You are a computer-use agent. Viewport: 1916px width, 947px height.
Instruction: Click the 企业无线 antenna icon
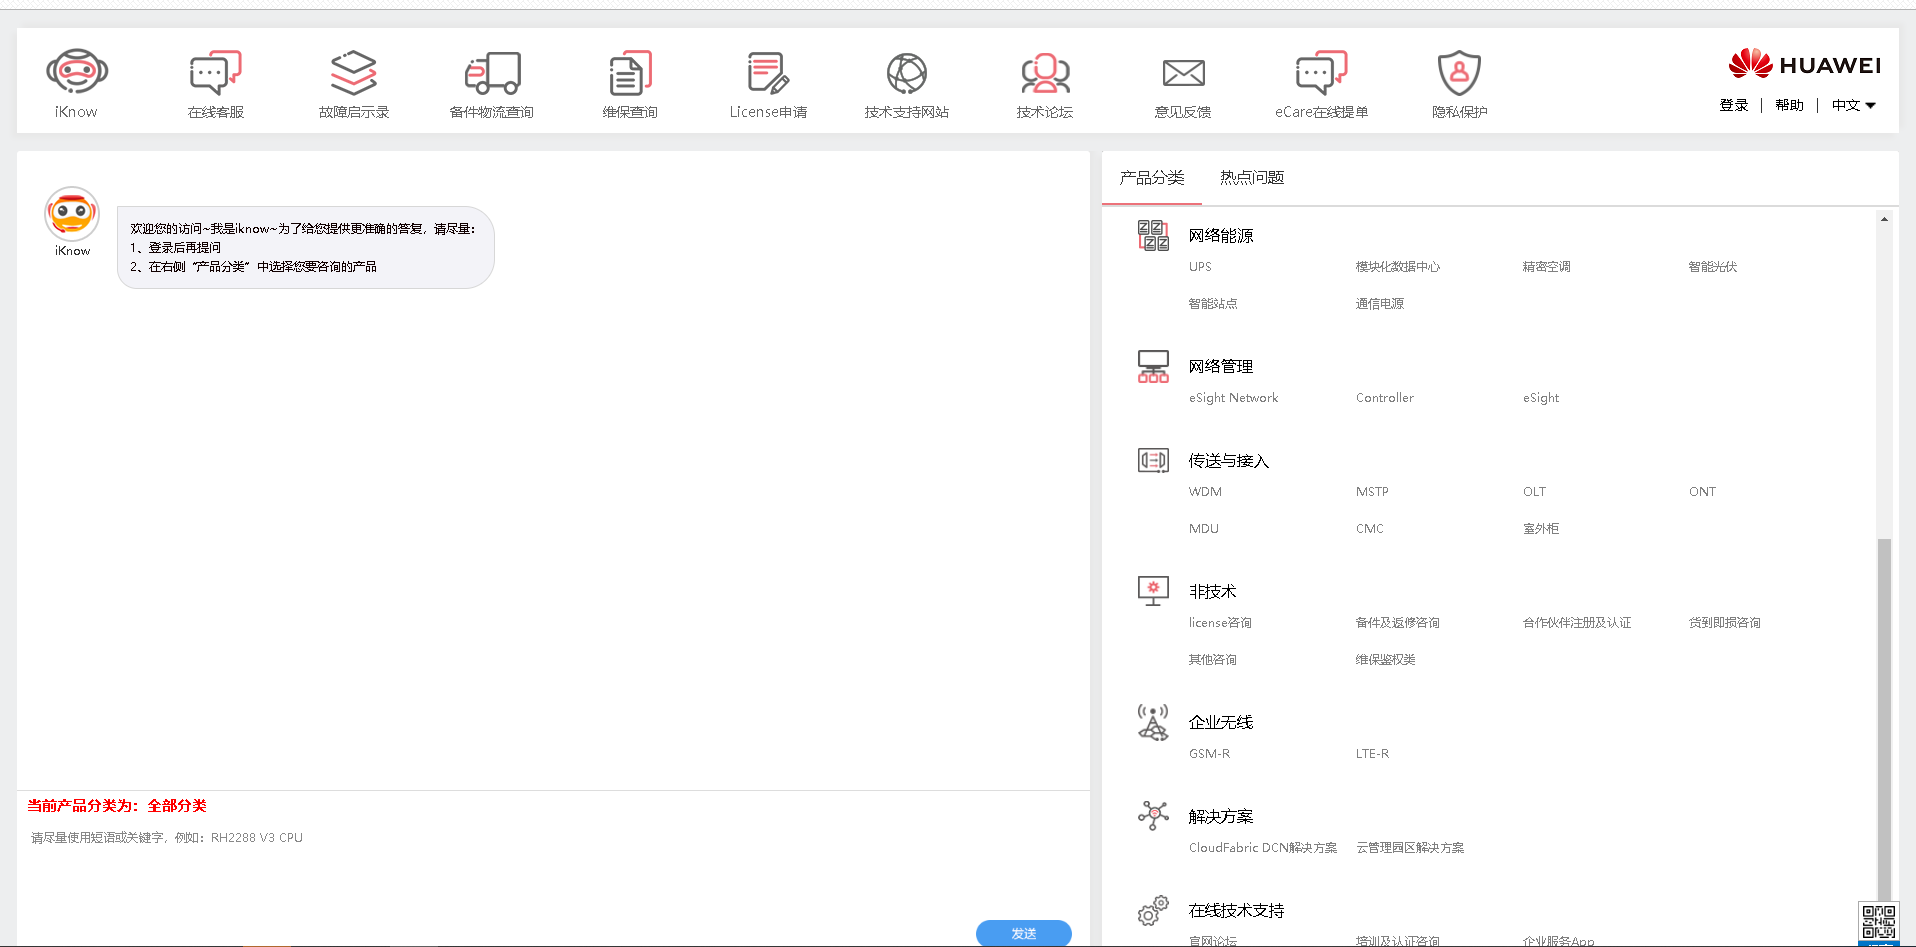[1153, 722]
